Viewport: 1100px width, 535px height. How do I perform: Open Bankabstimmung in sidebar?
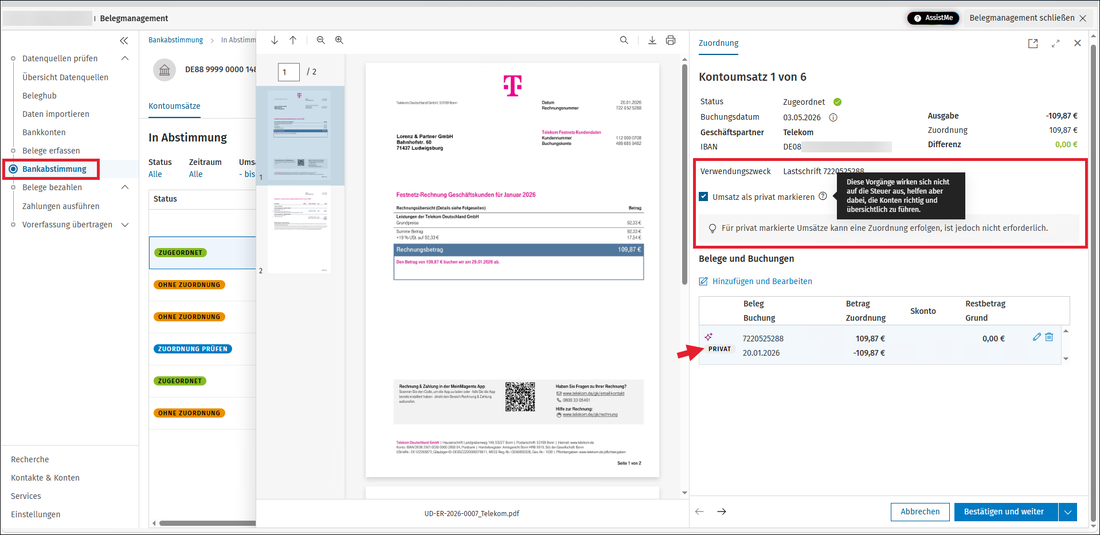(x=54, y=169)
